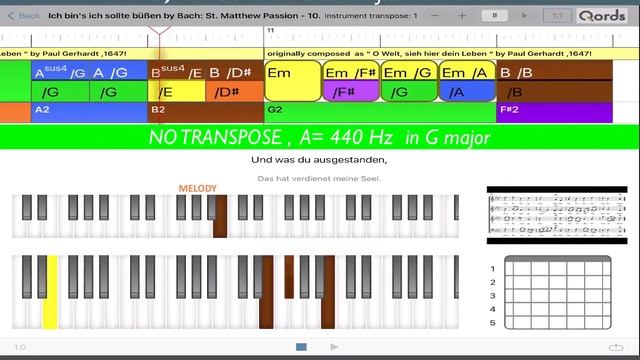Click lyric line 'Das hat verdienet meine Seel.'
The height and width of the screenshot is (360, 640).
319,178
